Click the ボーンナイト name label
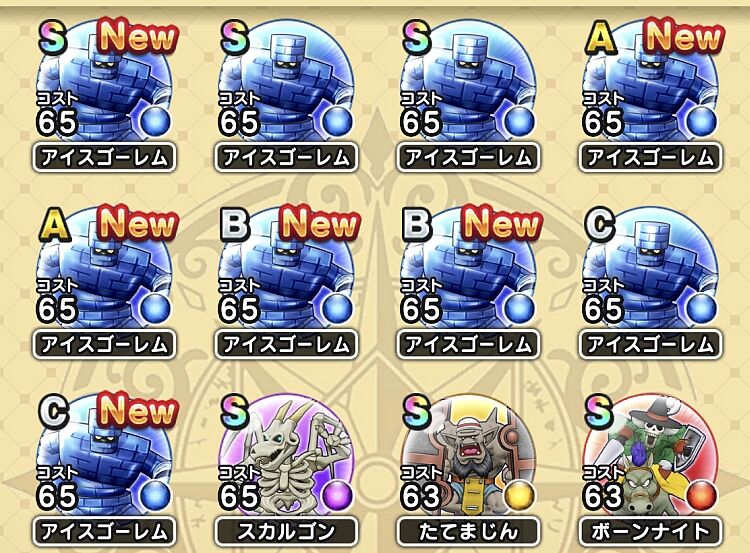Viewport: 750px width, 553px height. point(651,531)
